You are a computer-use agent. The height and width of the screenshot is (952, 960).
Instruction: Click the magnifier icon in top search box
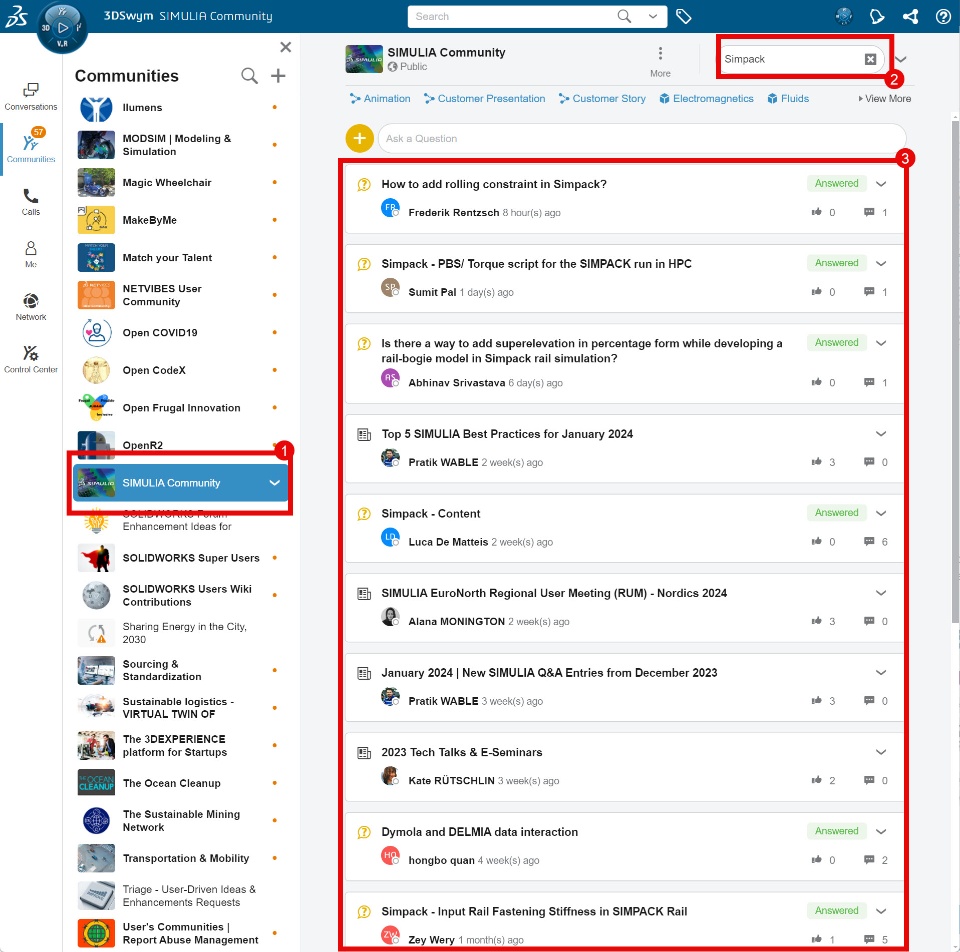624,17
